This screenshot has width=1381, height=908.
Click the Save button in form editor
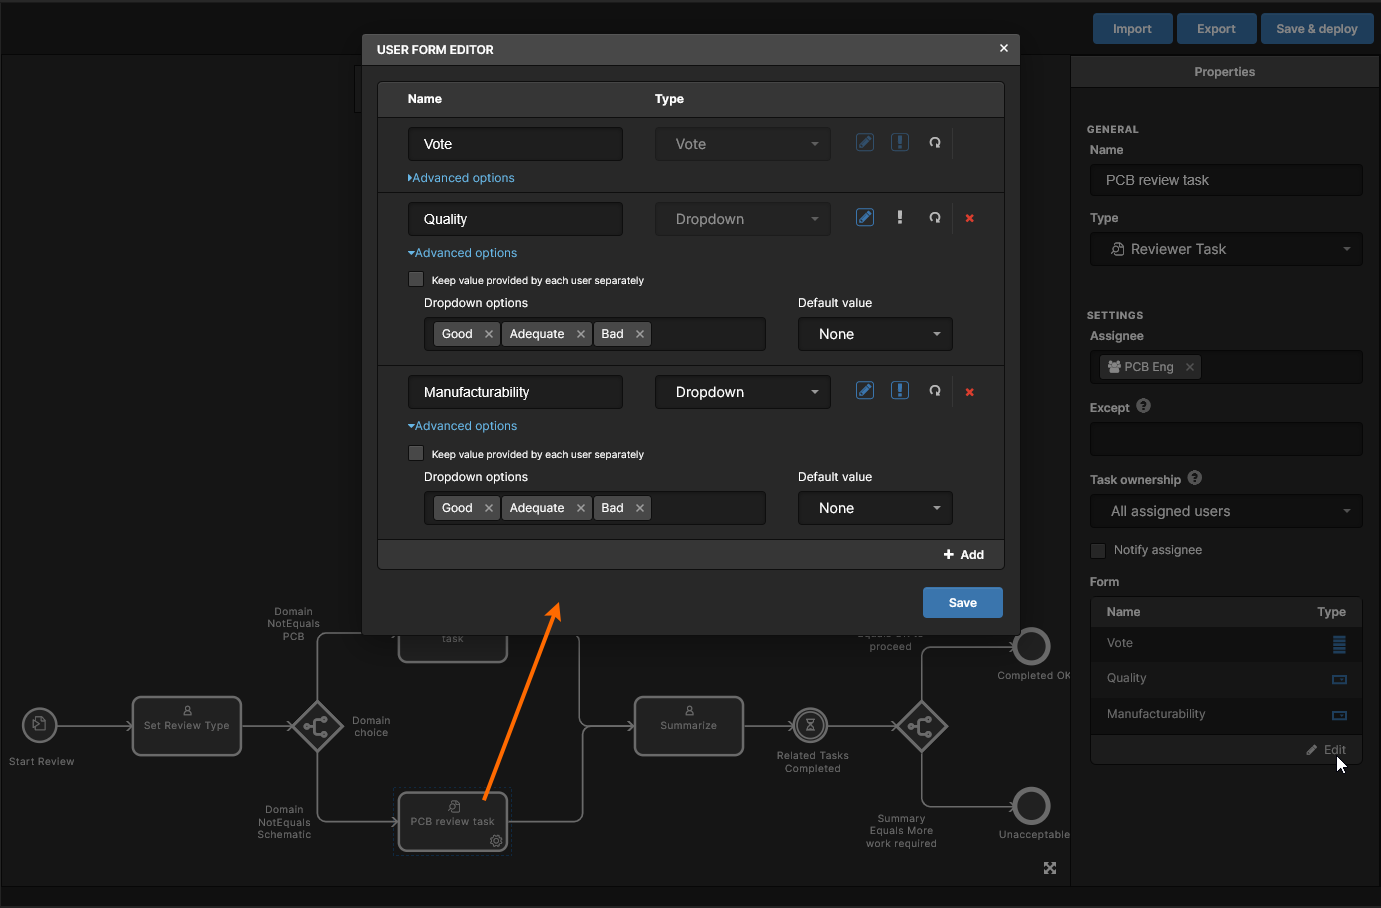click(x=962, y=603)
